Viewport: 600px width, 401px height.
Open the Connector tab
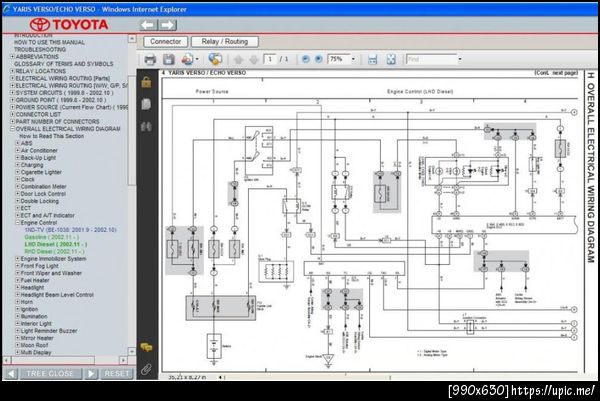[x=165, y=41]
